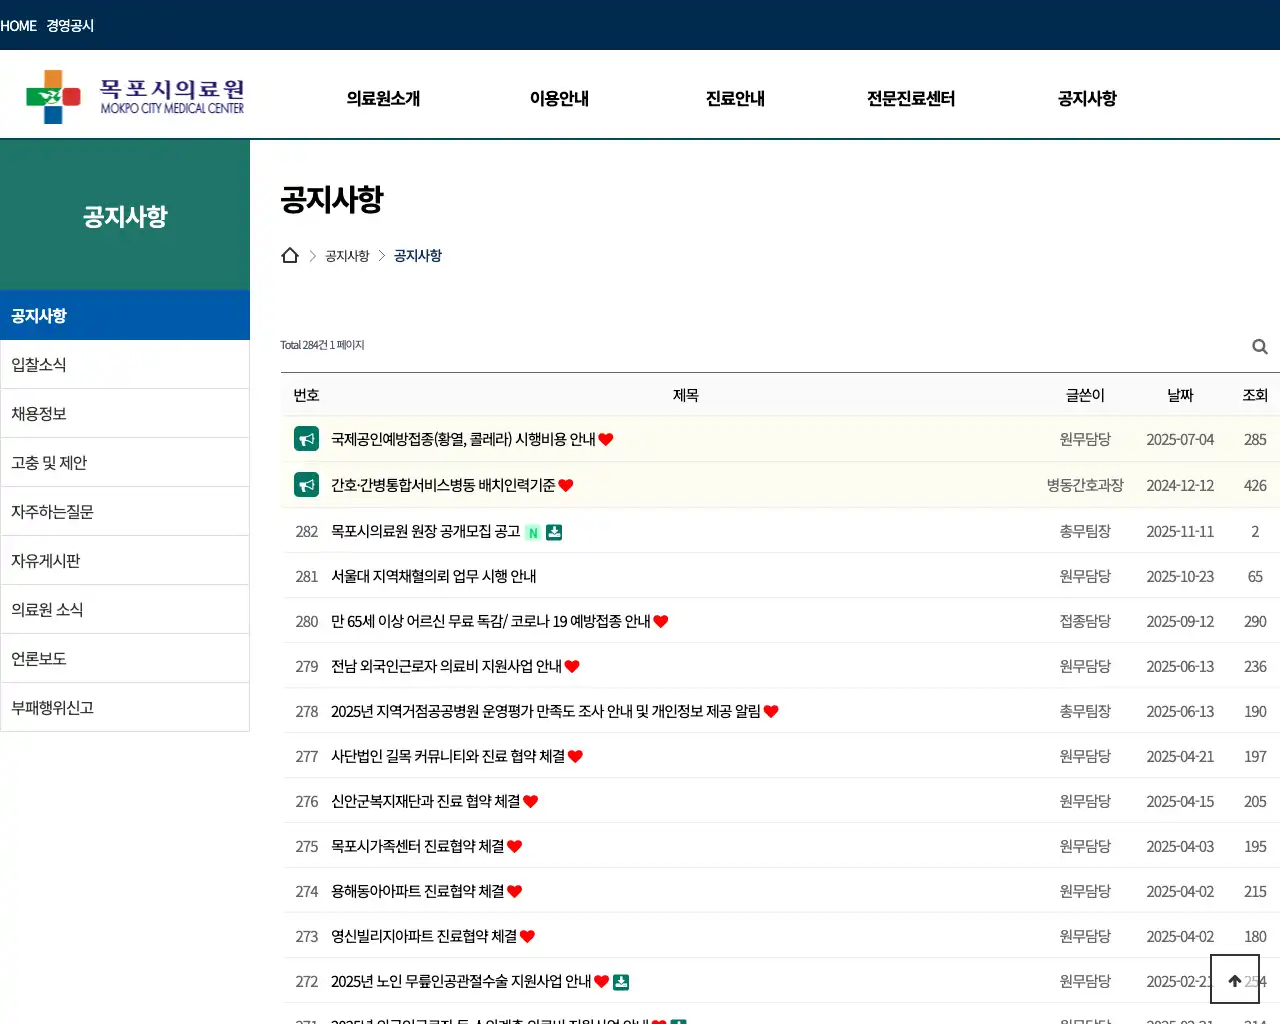The height and width of the screenshot is (1024, 1280).
Task: Click the 공지사항 breadcrumb link in blue
Action: coord(417,256)
